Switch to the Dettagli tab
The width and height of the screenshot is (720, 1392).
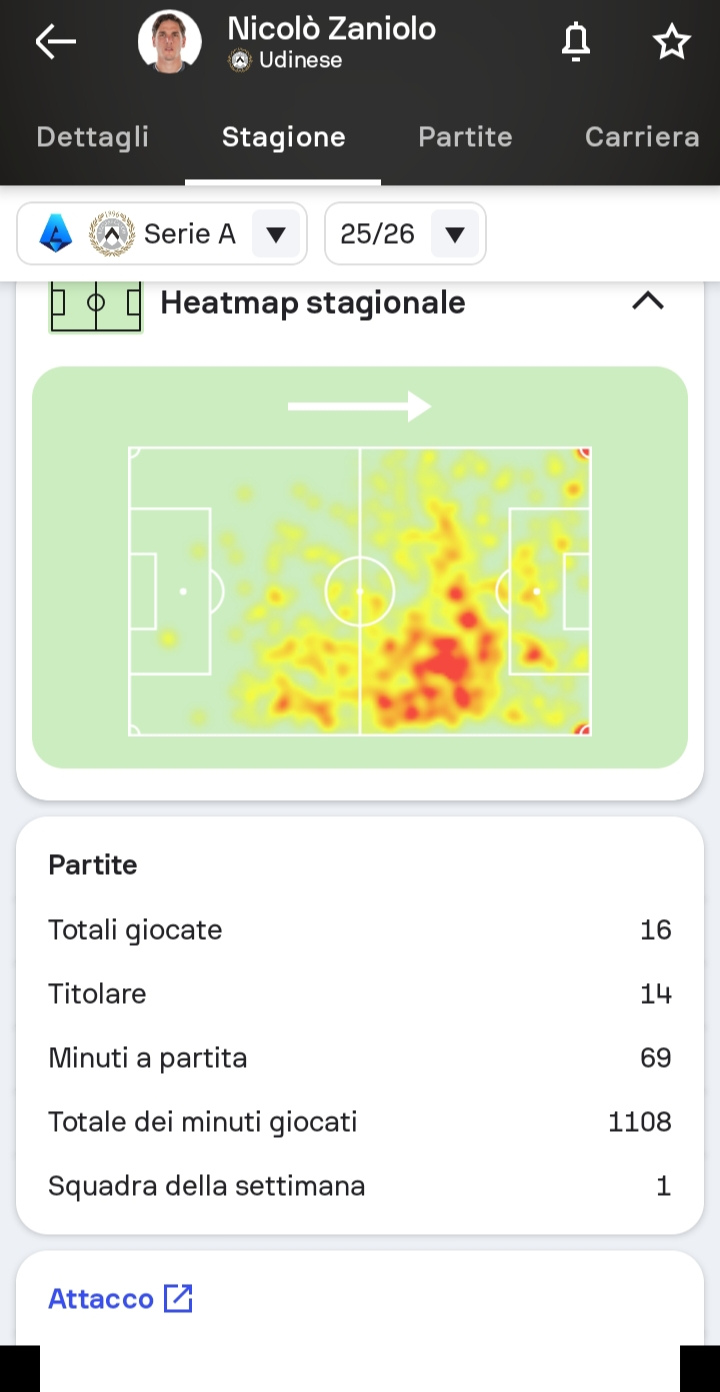pyautogui.click(x=92, y=137)
